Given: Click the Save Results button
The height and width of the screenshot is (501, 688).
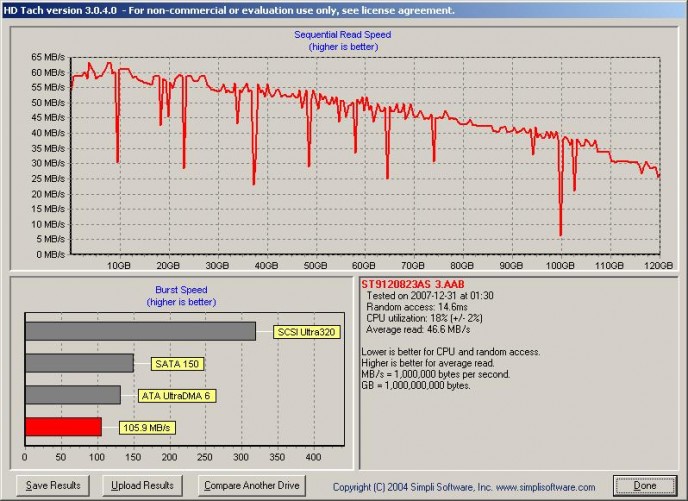Looking at the screenshot, I should pos(49,485).
